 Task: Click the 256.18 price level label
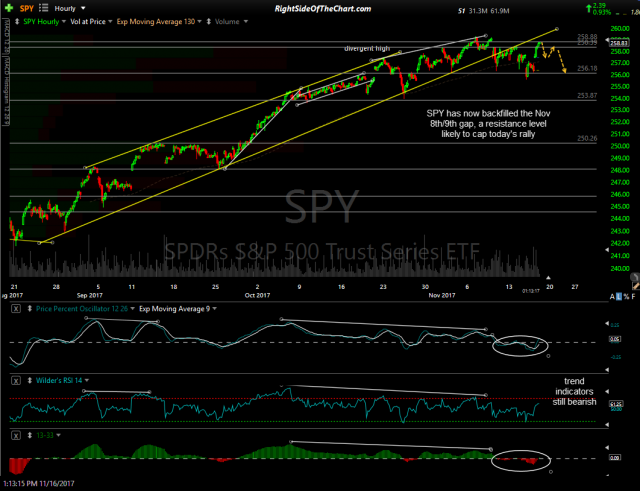pos(587,69)
